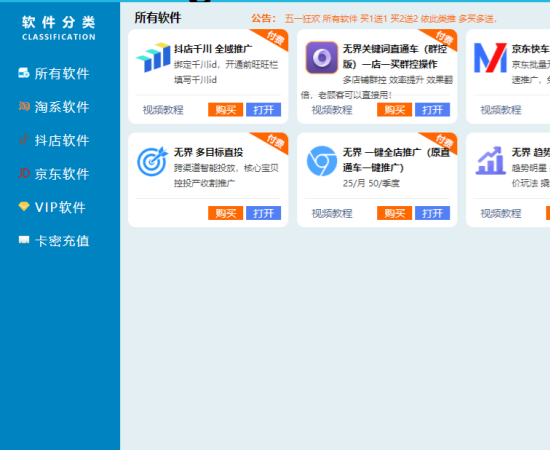Buy 抖店千川 全域推广 with 购买
The height and width of the screenshot is (450, 550).
[226, 110]
